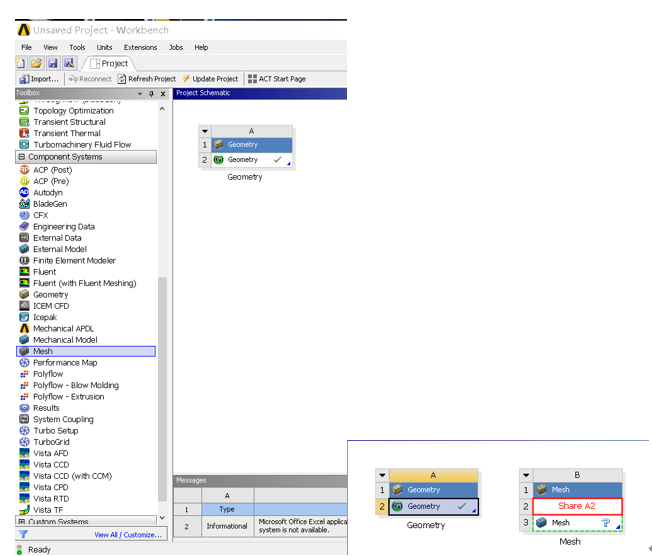
Task: Open the Jobs menu
Action: pos(176,47)
